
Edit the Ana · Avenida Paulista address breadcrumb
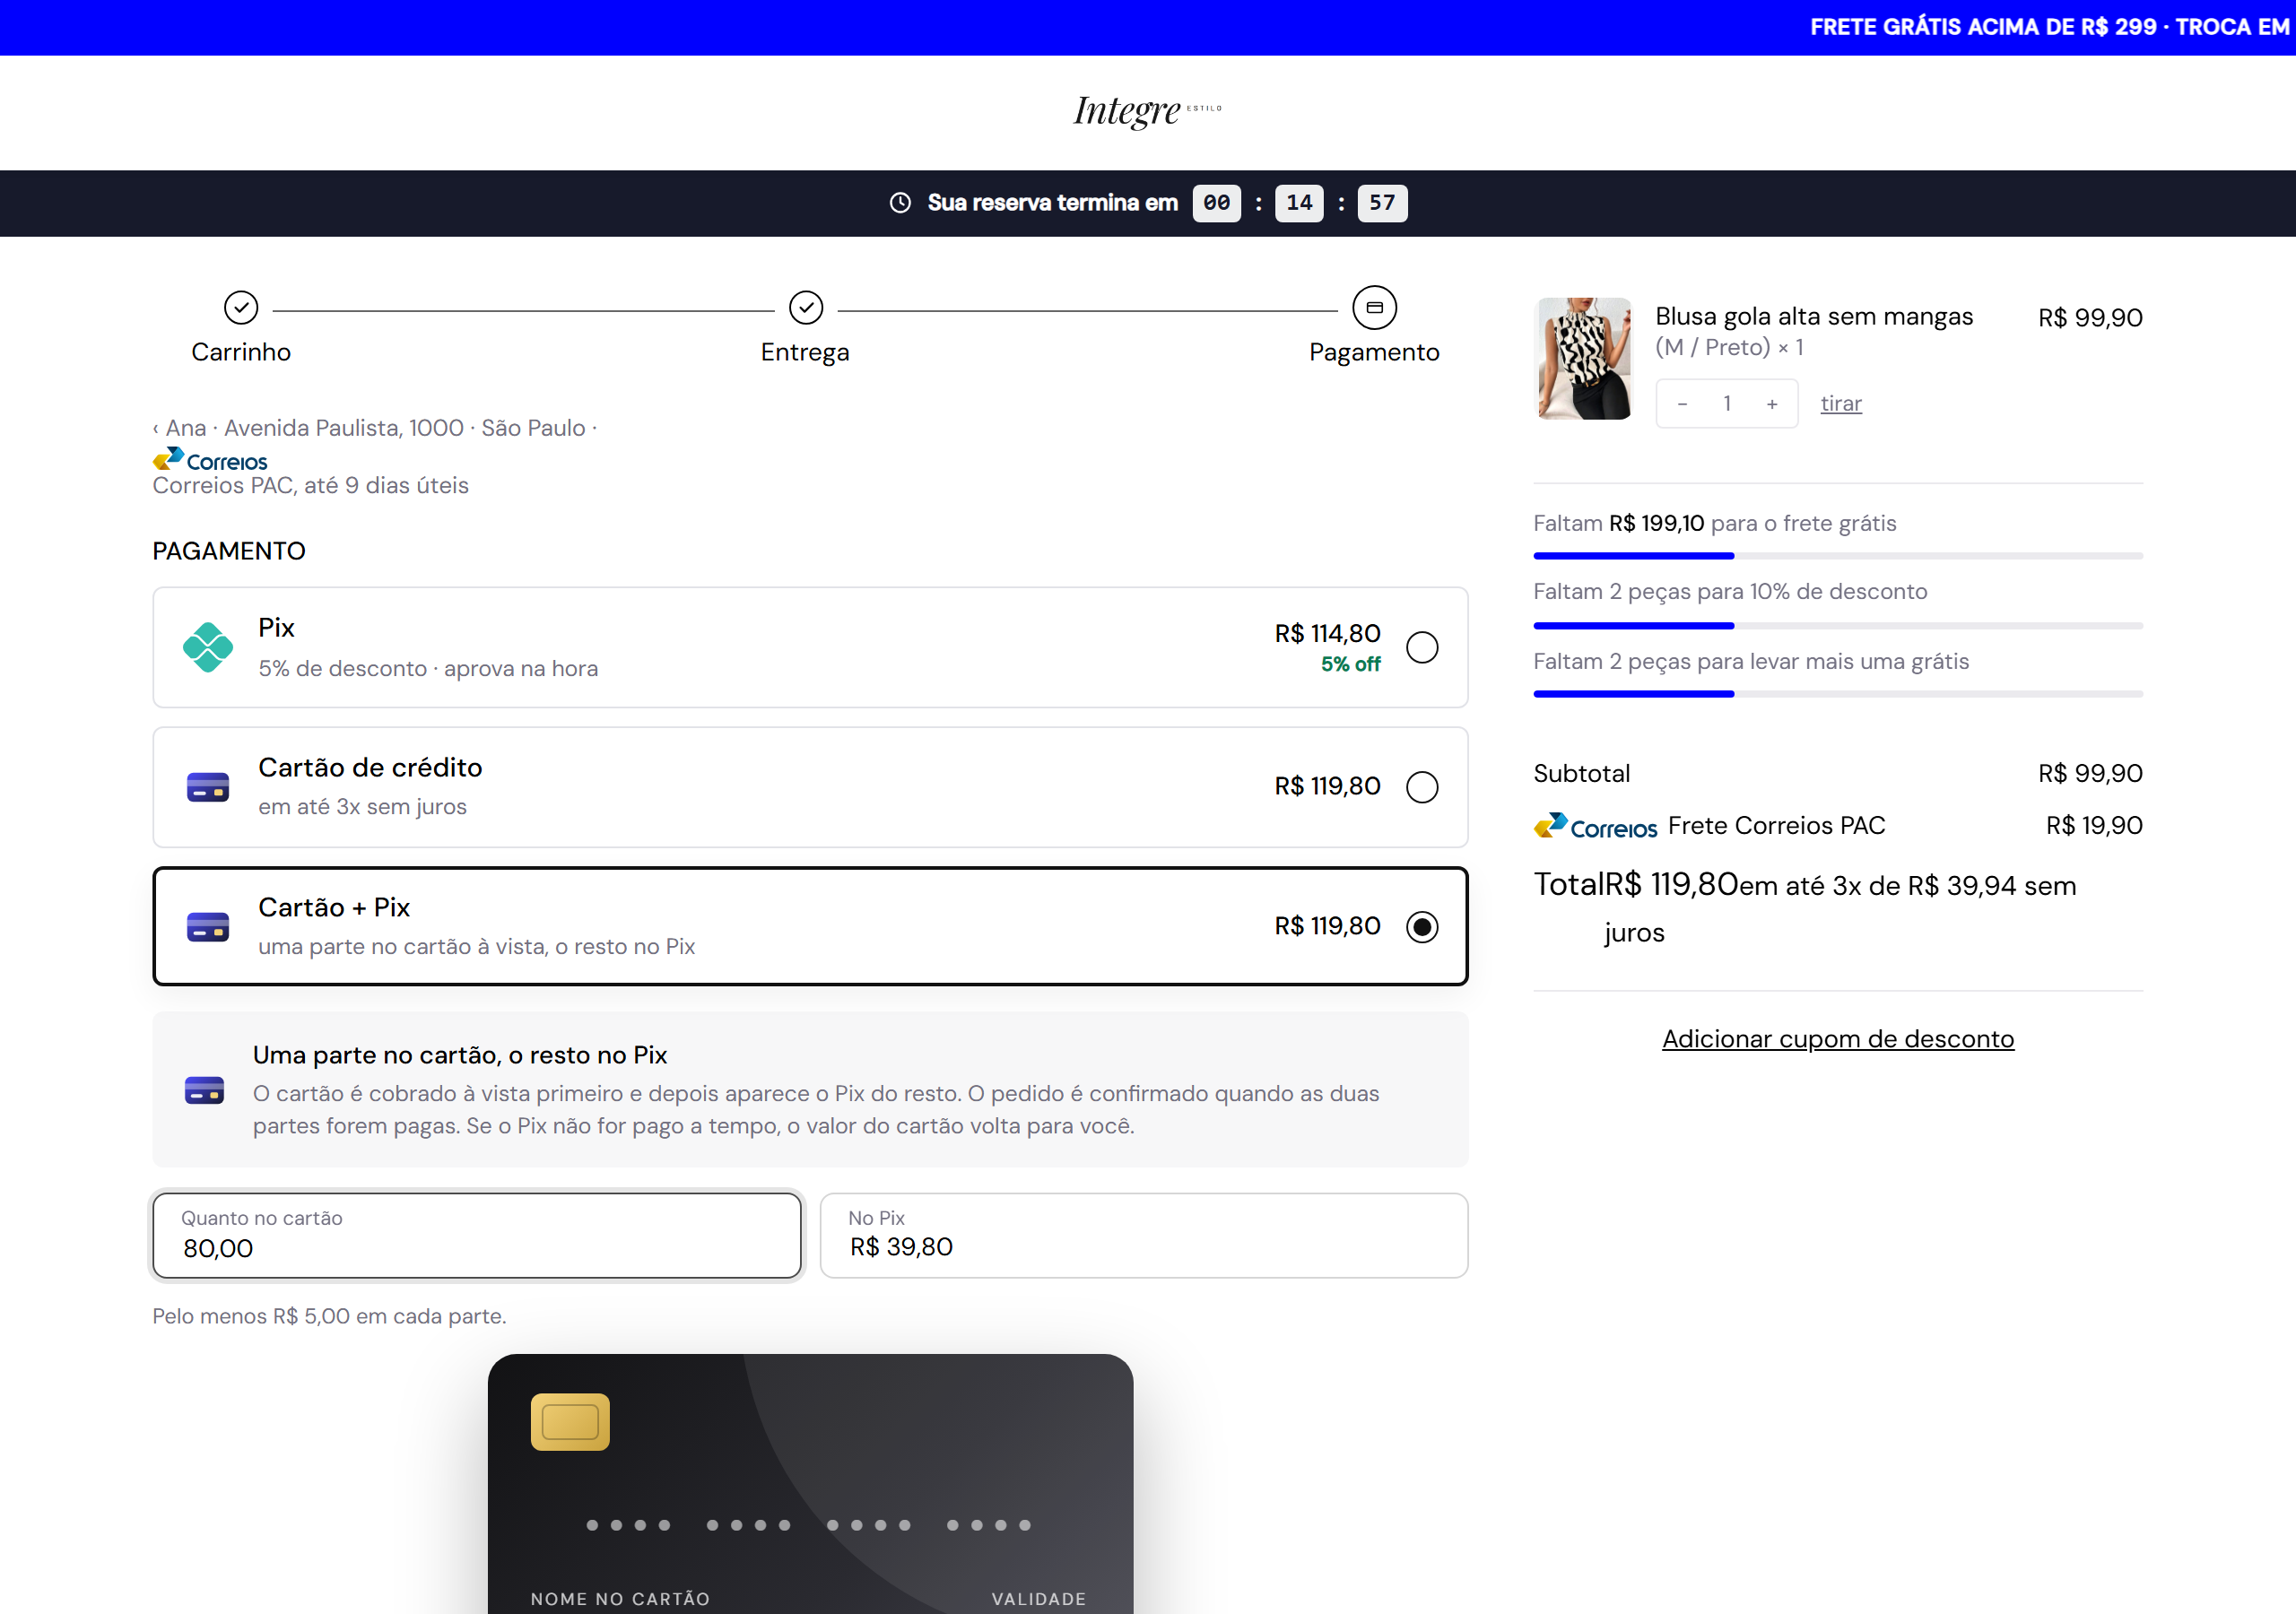375,428
